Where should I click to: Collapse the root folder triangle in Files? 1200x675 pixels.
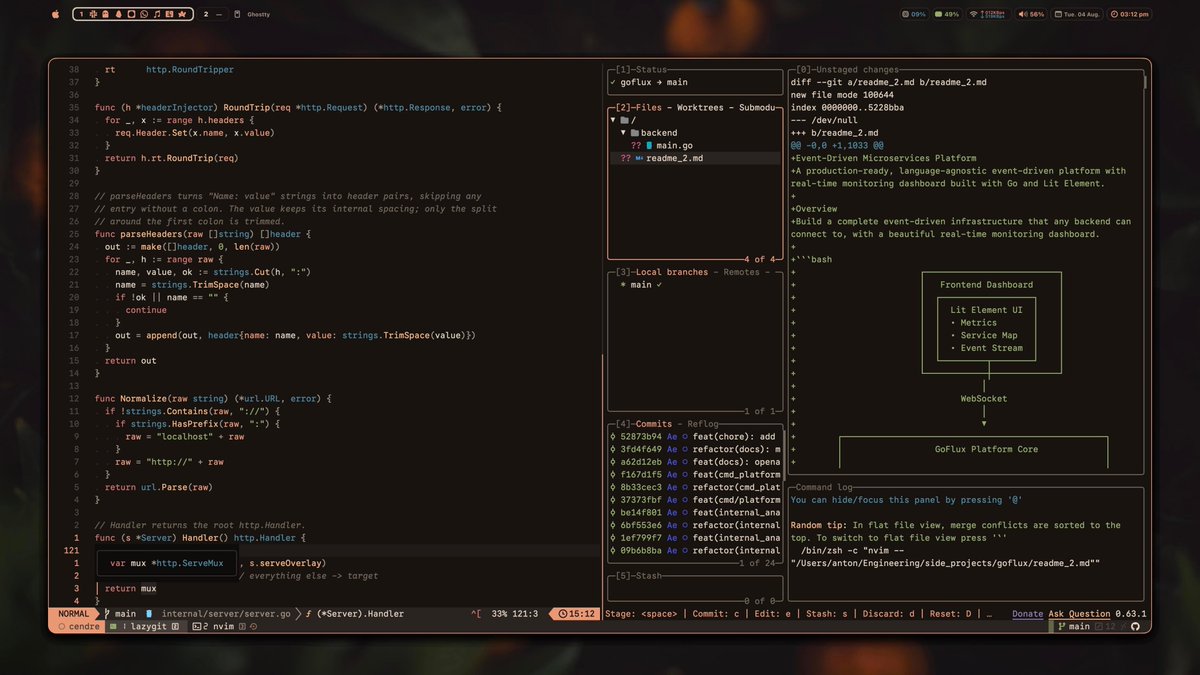613,120
